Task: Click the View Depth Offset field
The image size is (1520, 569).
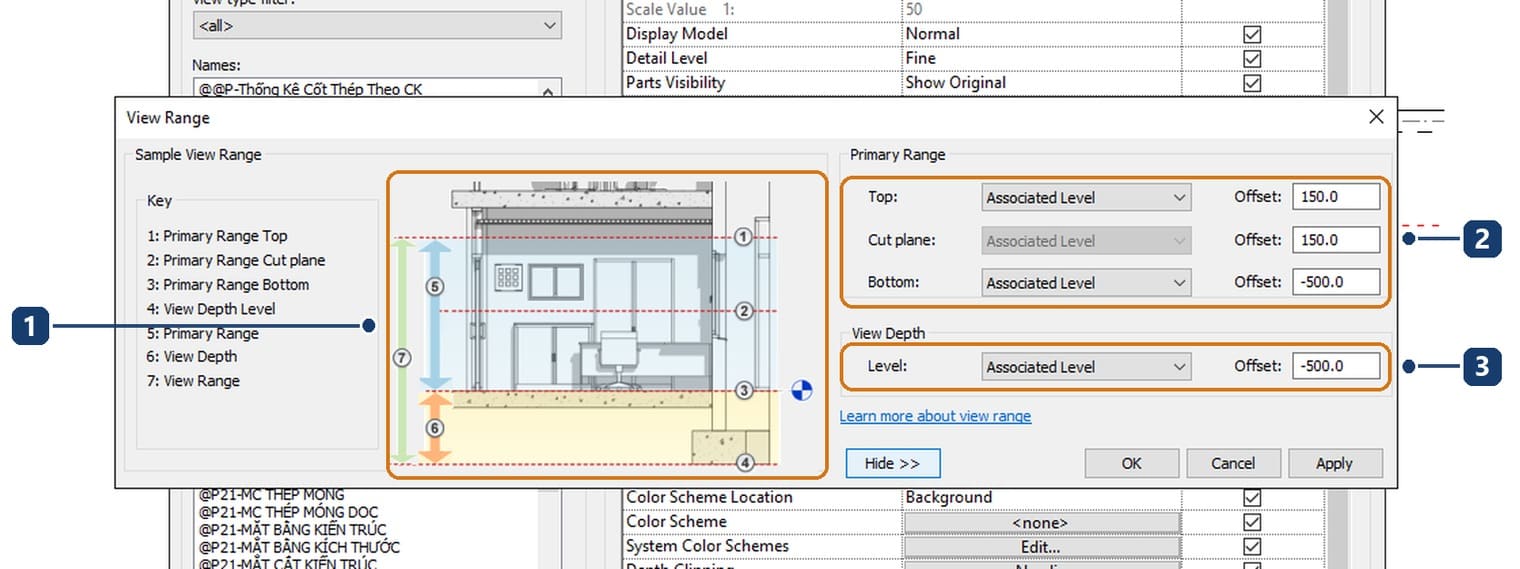Action: pos(1336,366)
